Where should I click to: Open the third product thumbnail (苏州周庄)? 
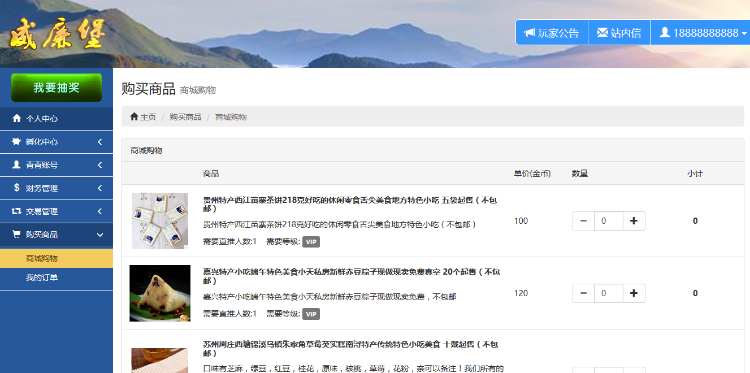160,360
